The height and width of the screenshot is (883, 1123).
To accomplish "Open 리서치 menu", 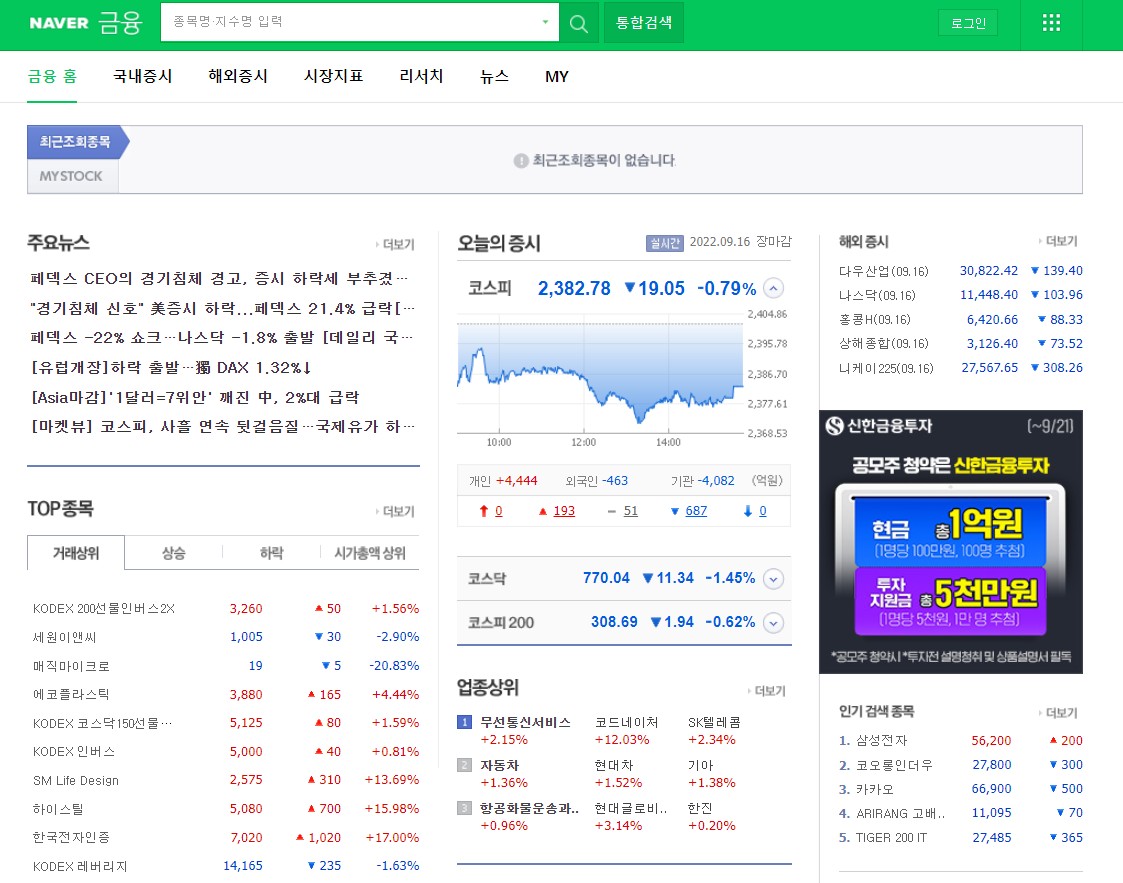I will pos(421,77).
